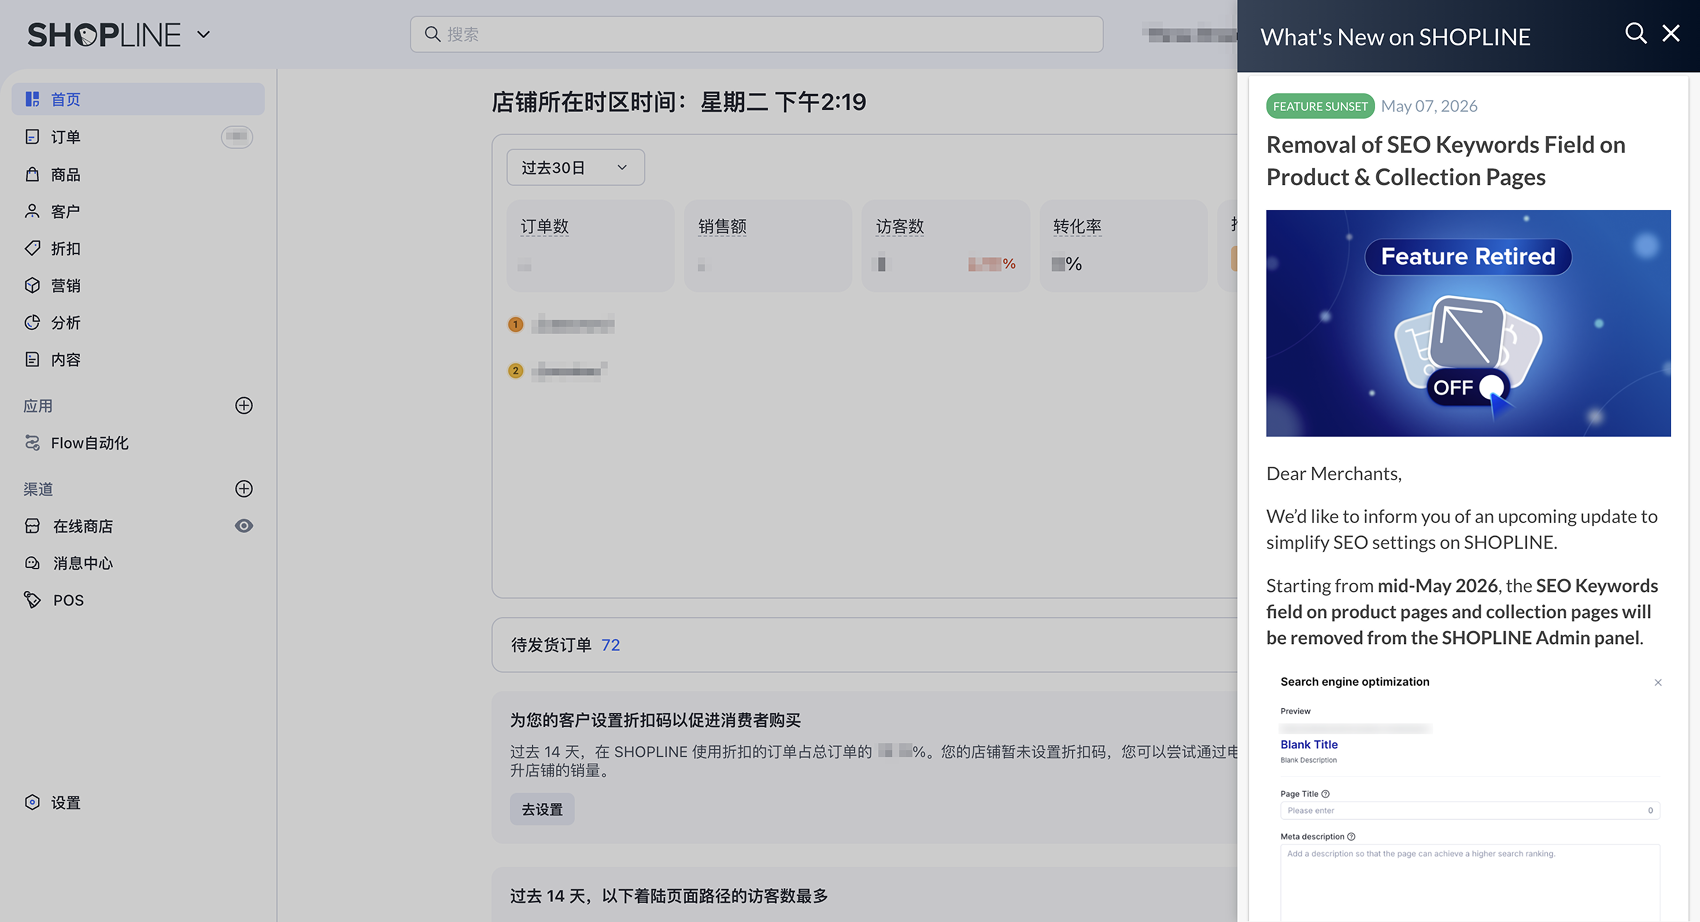Click the 订单 orders icon

click(32, 137)
